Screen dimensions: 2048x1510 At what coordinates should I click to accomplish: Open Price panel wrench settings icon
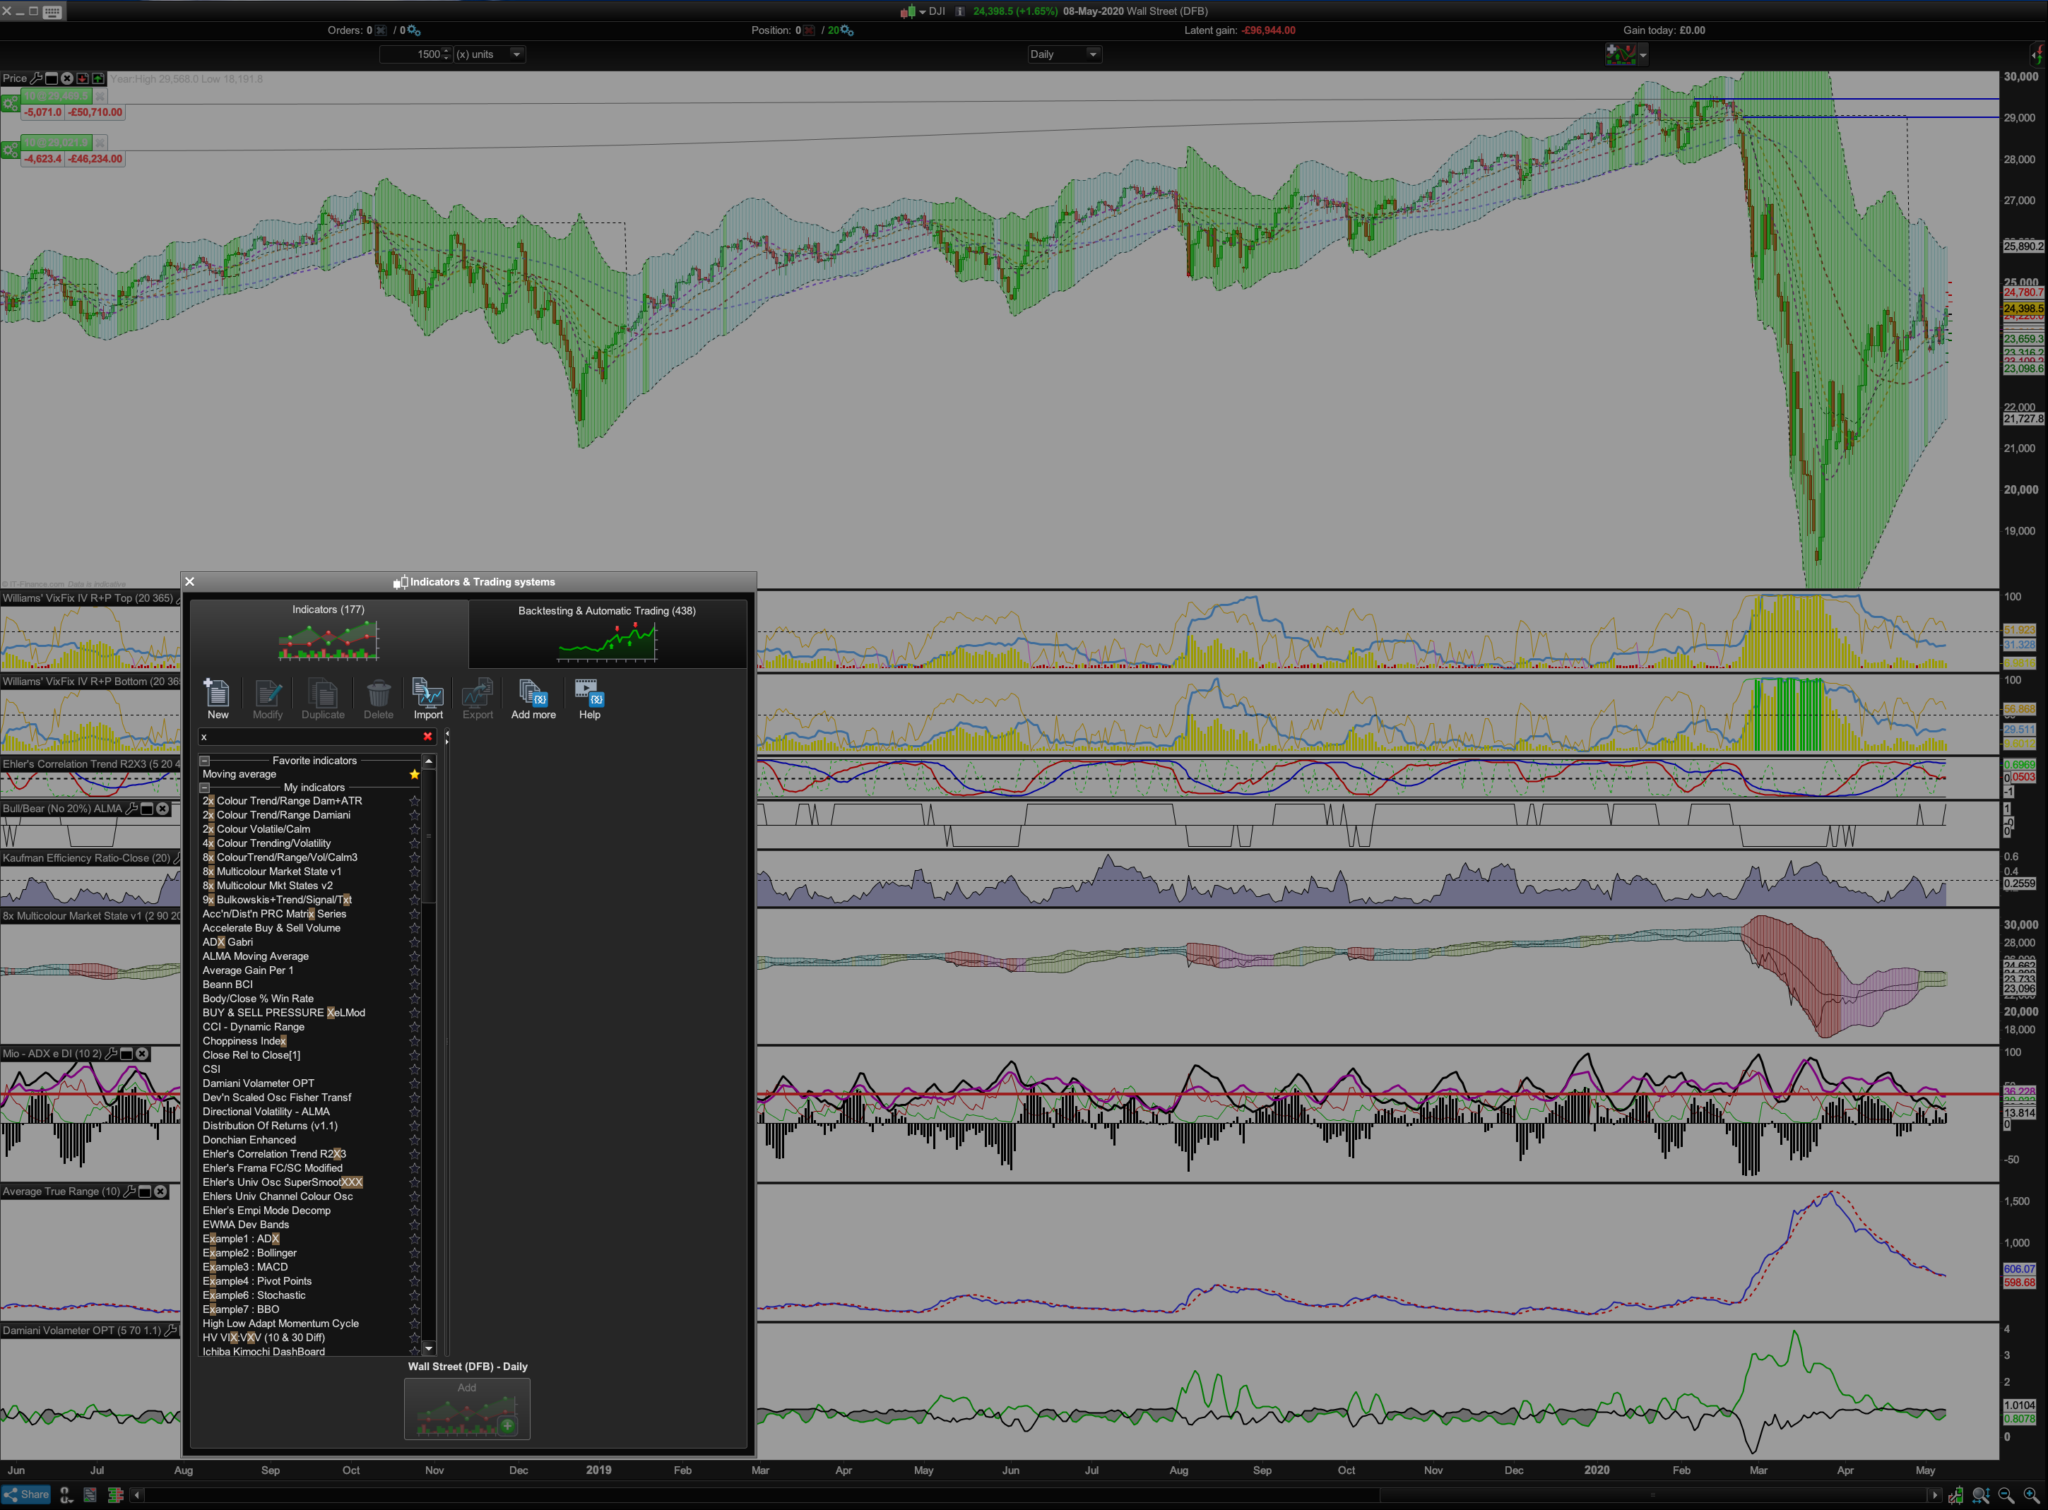pos(36,78)
